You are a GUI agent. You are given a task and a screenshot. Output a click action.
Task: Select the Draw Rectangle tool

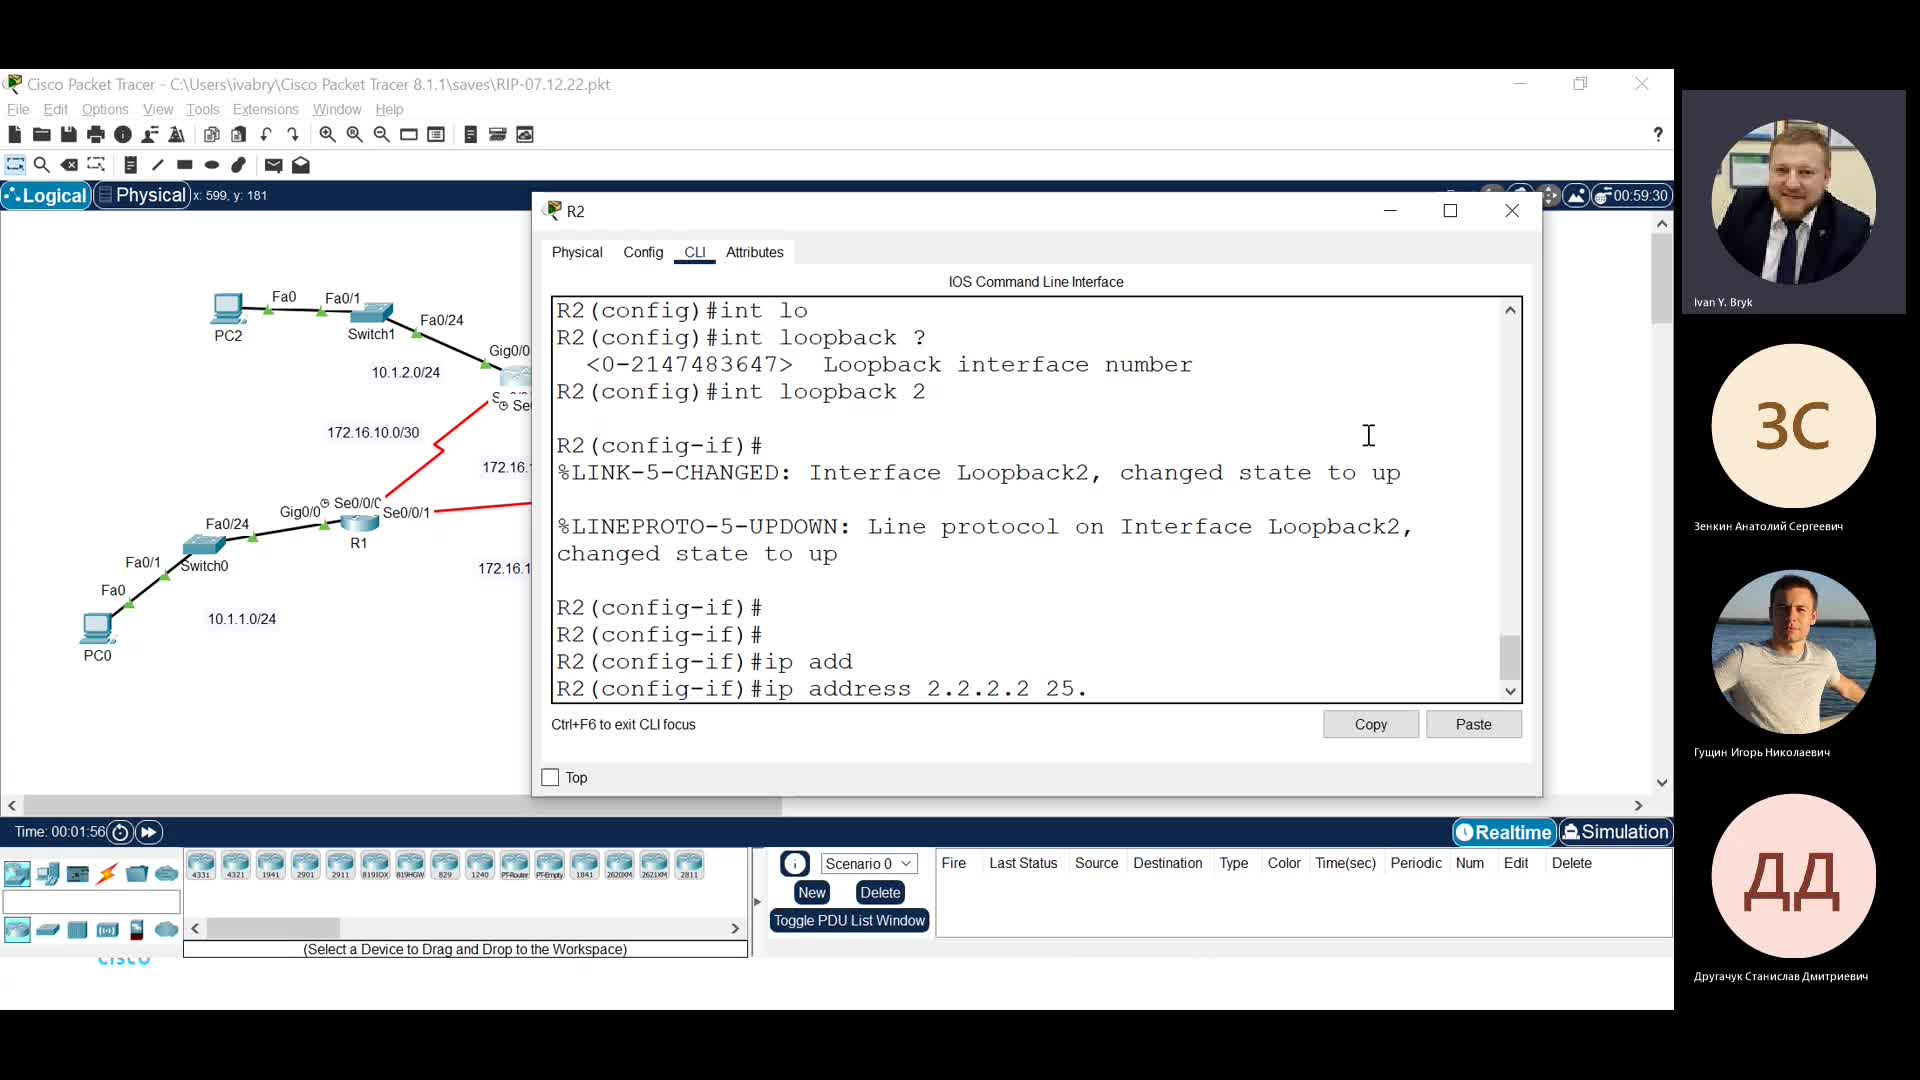click(184, 165)
